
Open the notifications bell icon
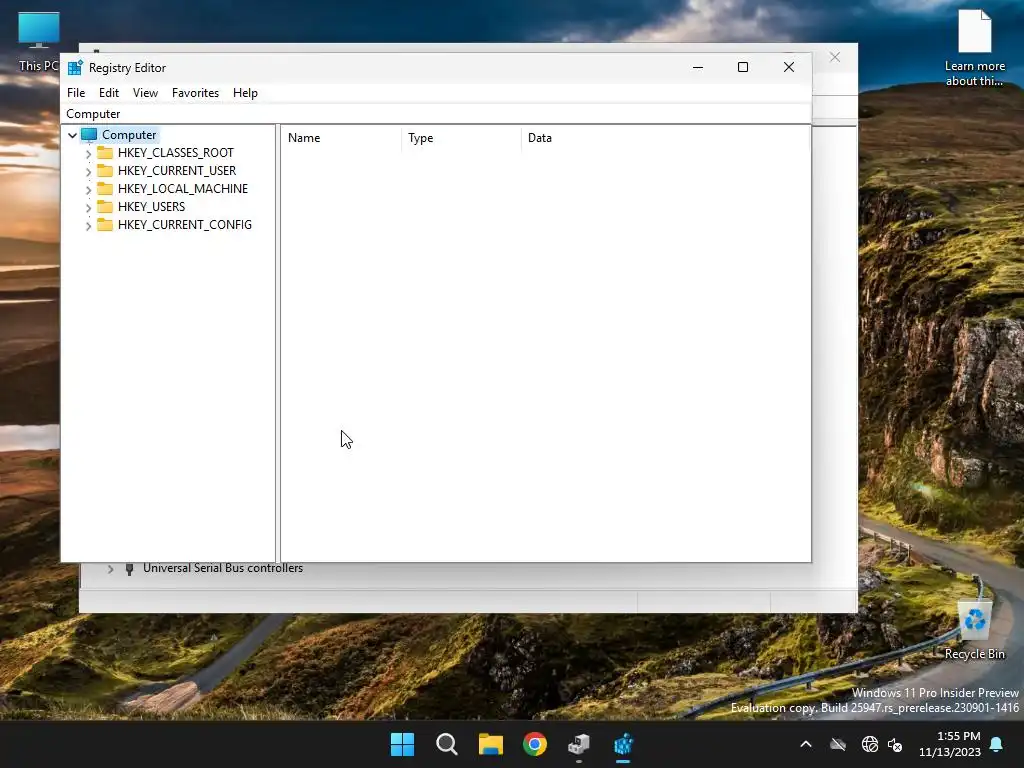(x=997, y=744)
